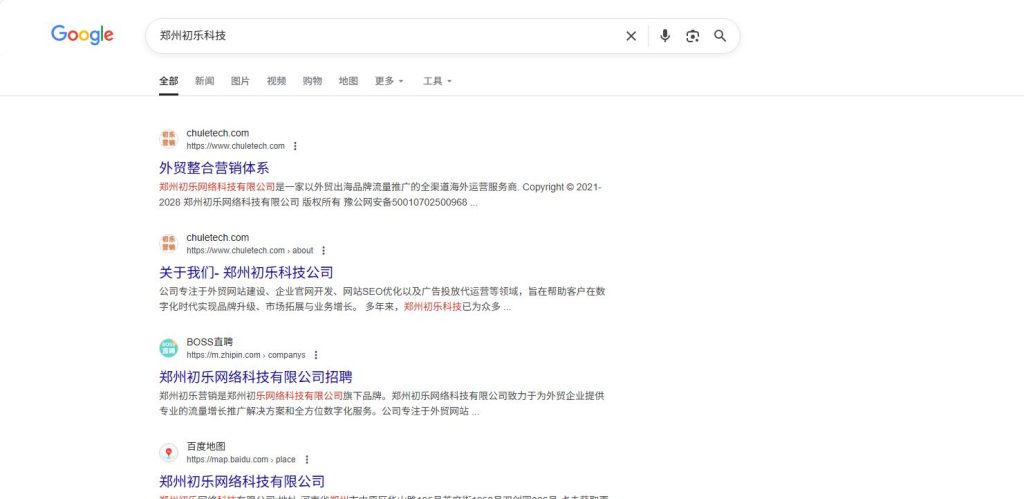Image resolution: width=1024 pixels, height=499 pixels.
Task: Open result link 外贸整合营销体系
Action: [x=214, y=168]
